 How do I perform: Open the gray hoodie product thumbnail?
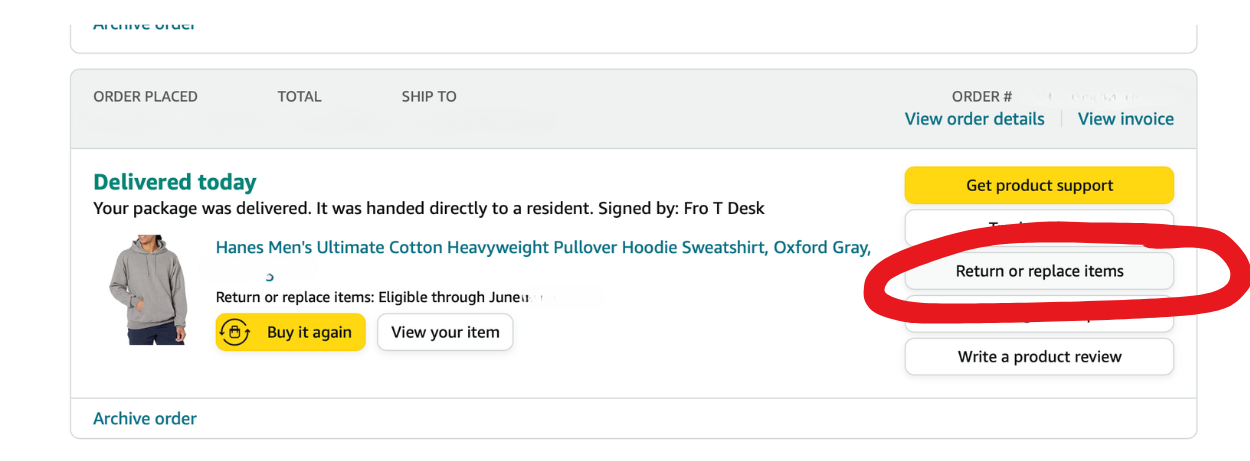coord(148,290)
